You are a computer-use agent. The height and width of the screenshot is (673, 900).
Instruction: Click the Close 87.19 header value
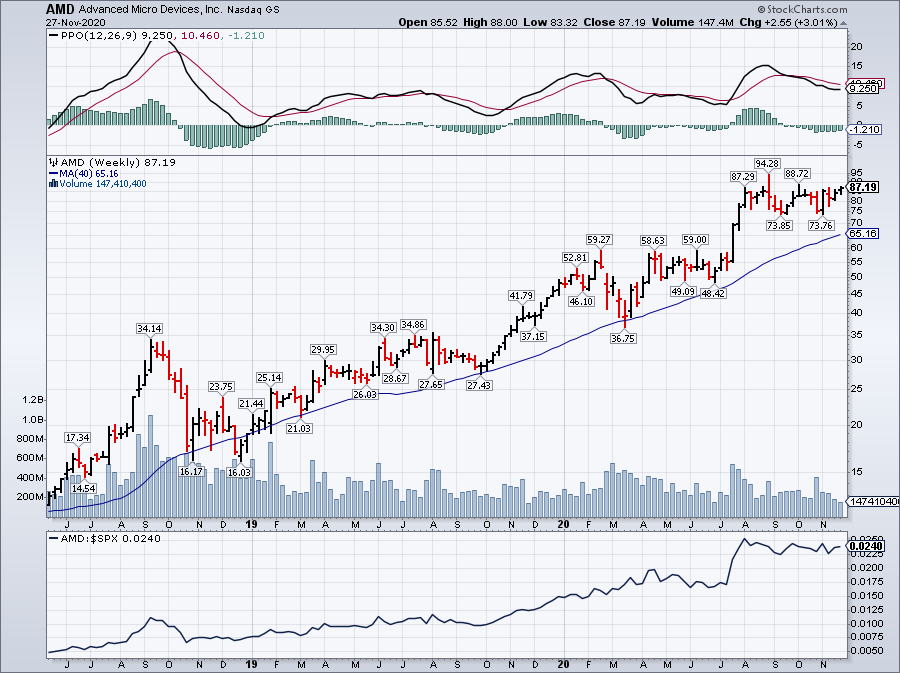pyautogui.click(x=614, y=22)
